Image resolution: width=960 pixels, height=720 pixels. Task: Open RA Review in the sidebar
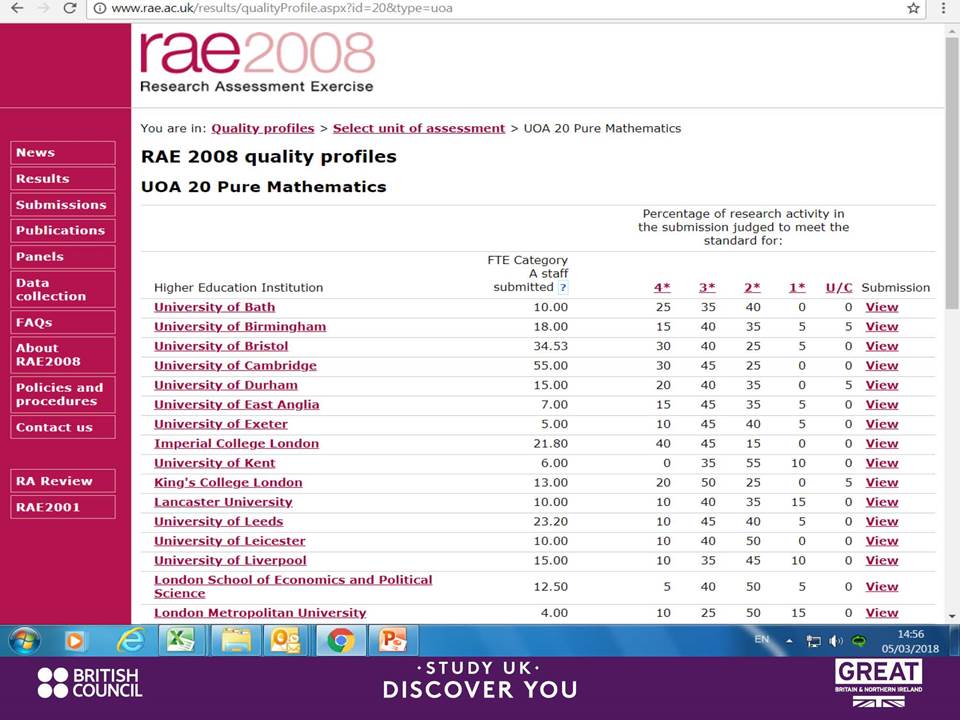[x=62, y=481]
